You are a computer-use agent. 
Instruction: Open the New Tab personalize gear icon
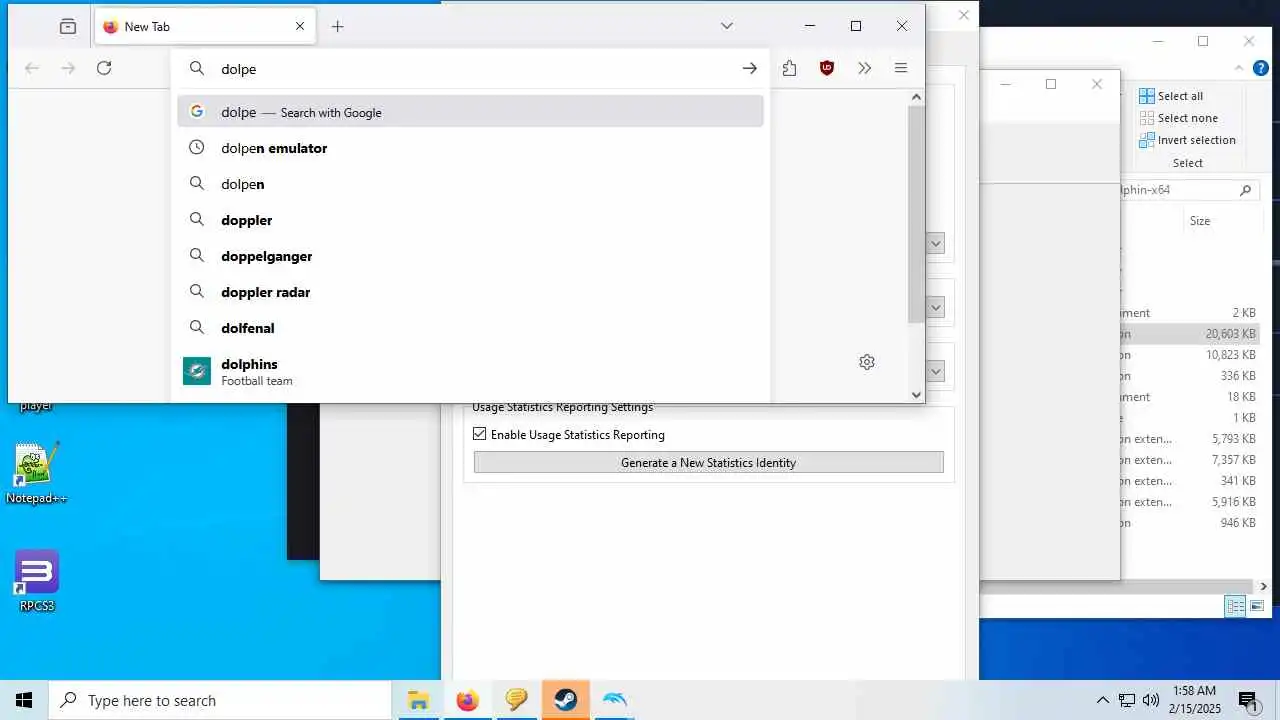[x=867, y=362]
